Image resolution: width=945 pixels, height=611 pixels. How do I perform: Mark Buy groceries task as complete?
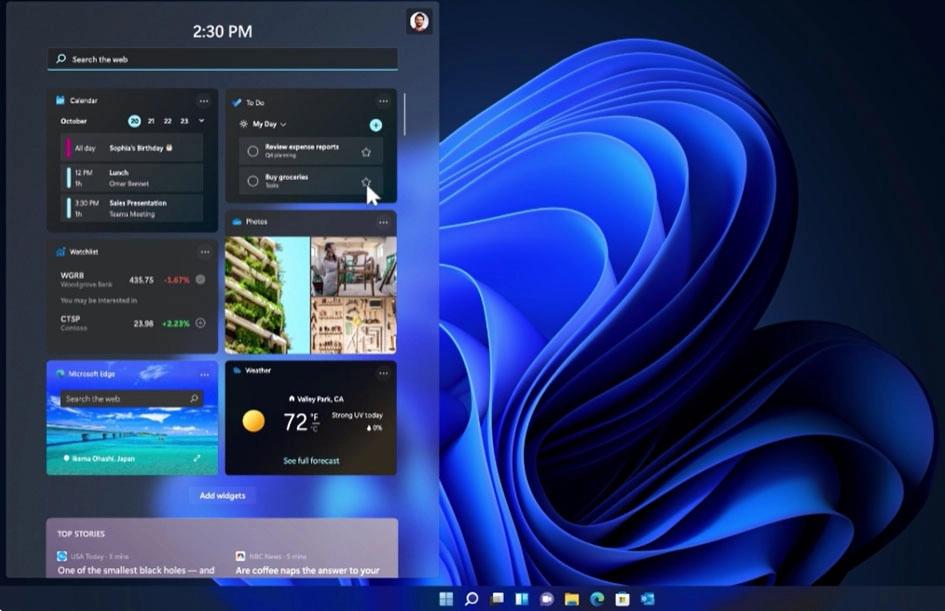253,181
